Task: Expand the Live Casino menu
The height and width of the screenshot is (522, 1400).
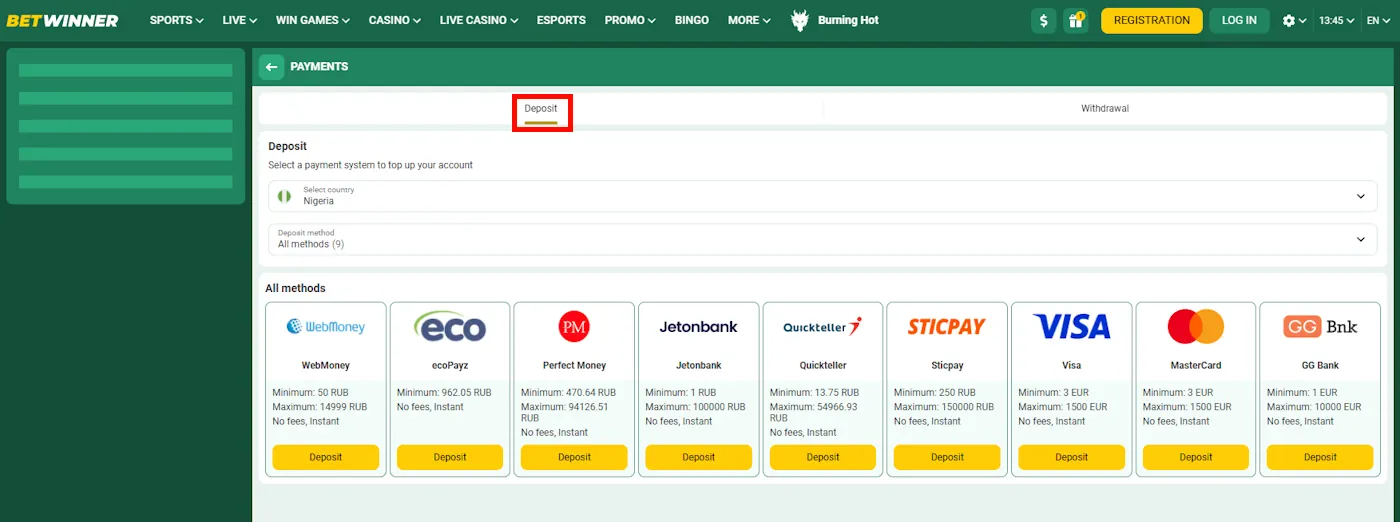Action: click(478, 20)
